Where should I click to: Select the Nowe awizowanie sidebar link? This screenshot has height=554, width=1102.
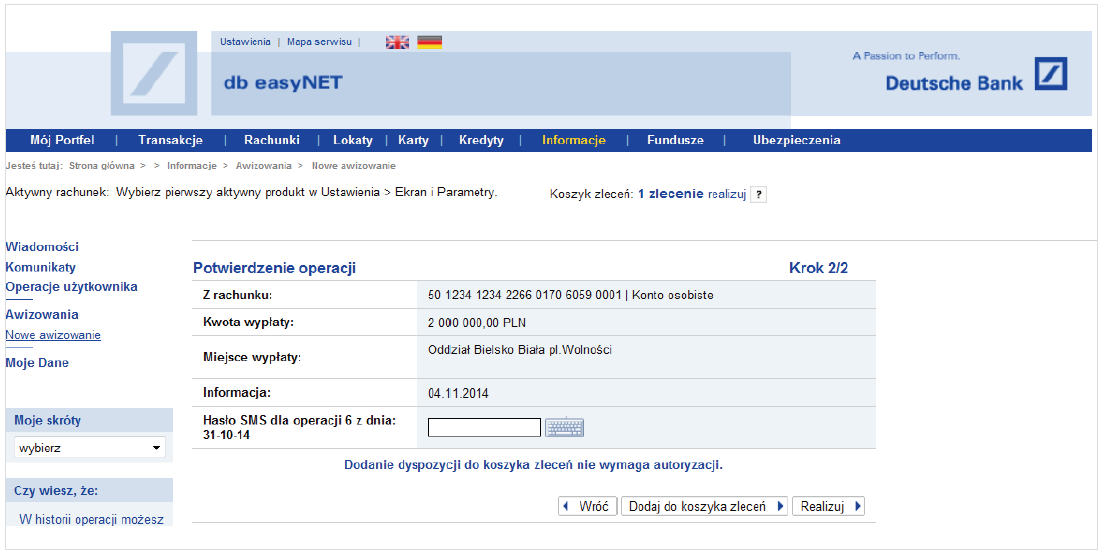[x=53, y=335]
